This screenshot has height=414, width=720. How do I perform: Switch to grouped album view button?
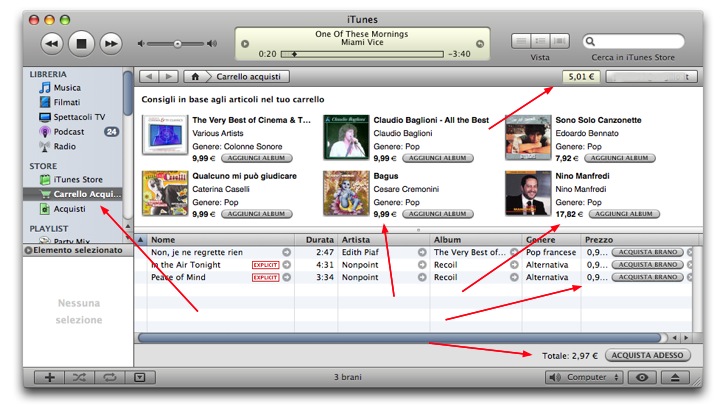[540, 41]
